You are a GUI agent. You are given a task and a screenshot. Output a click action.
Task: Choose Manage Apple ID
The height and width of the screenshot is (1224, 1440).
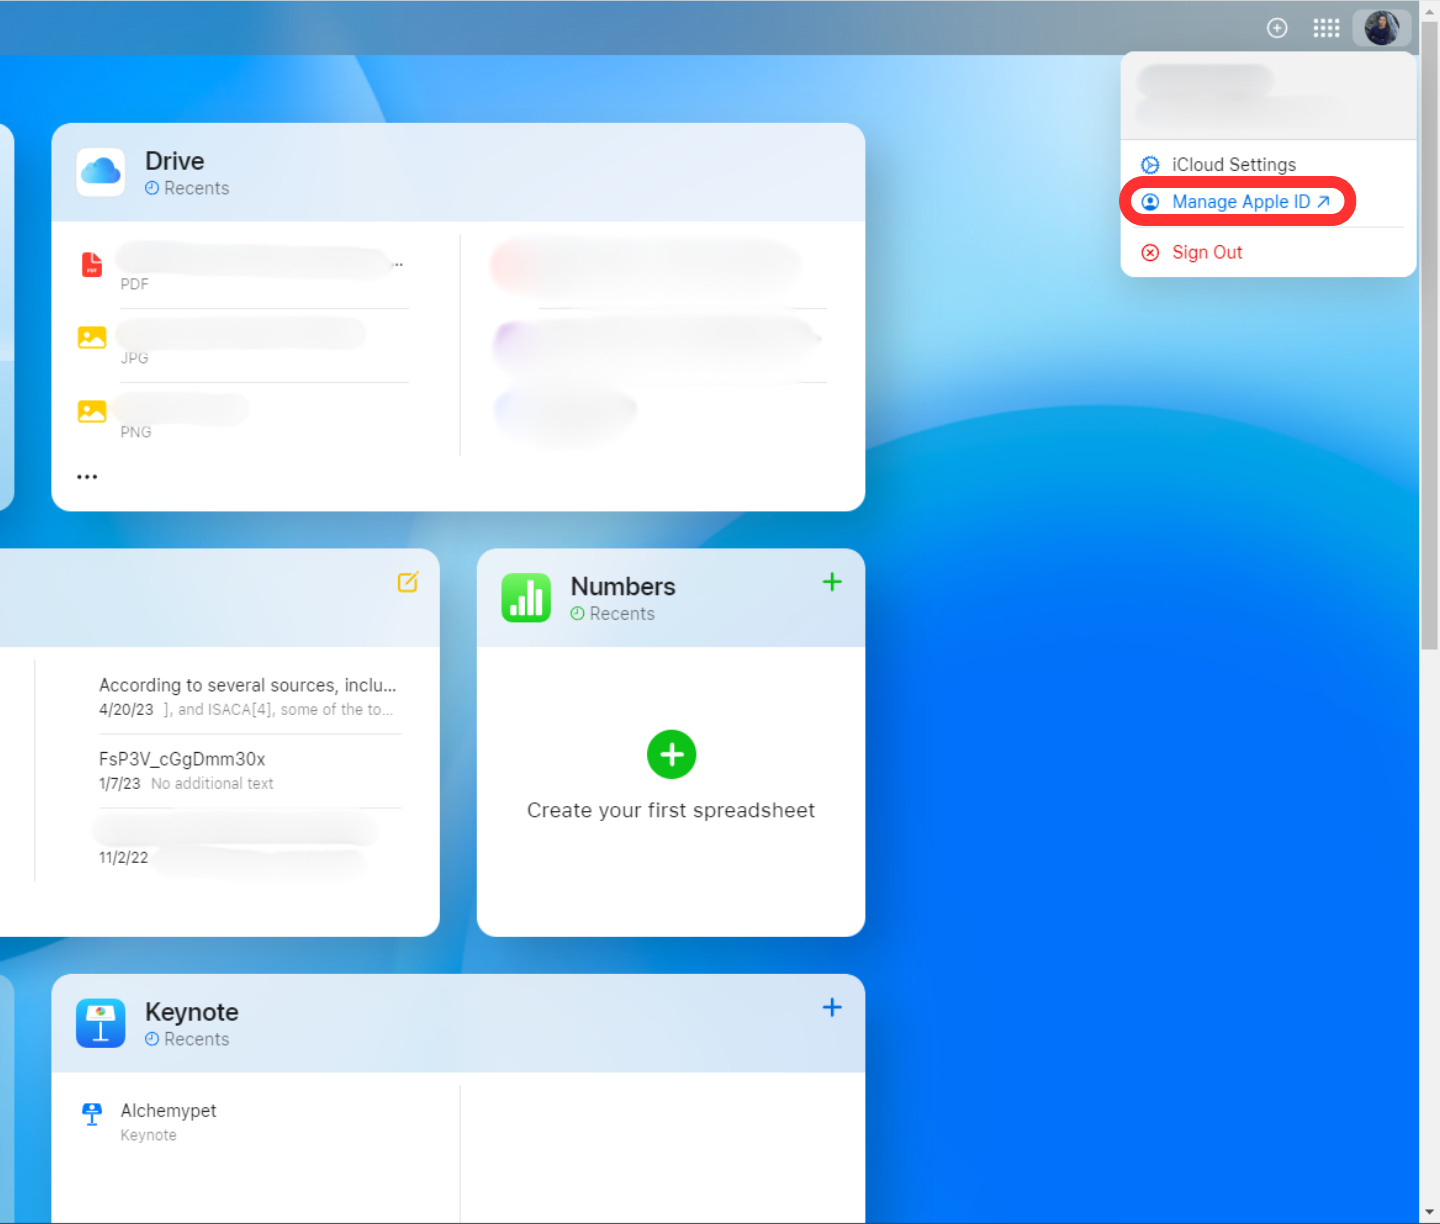pyautogui.click(x=1237, y=202)
